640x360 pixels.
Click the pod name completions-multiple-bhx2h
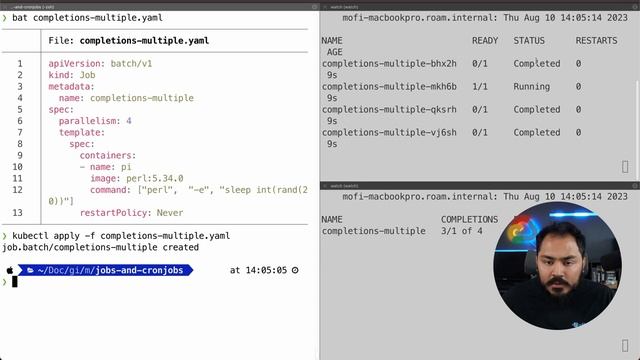389,64
